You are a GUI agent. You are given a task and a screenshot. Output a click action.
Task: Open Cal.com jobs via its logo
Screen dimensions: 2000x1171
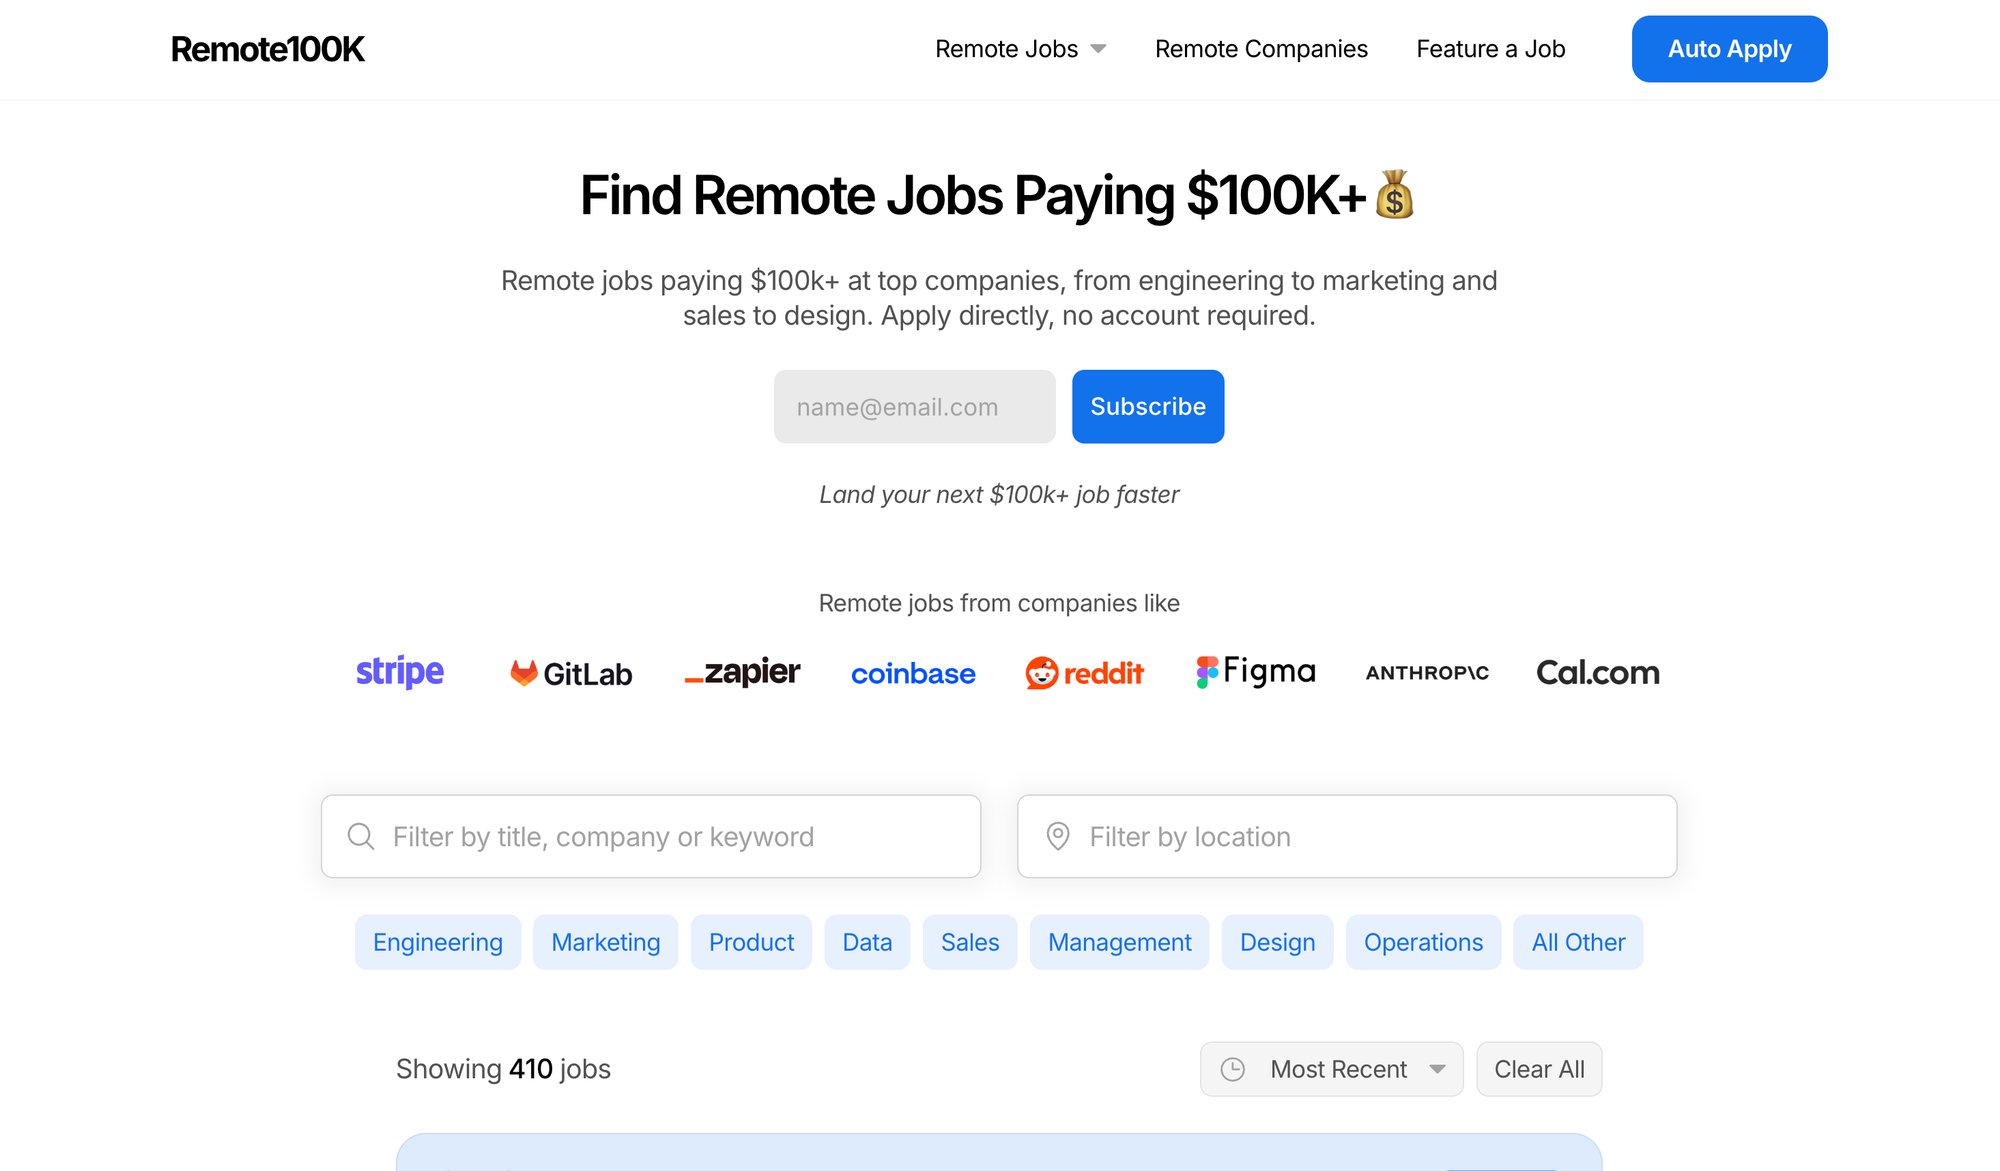(x=1597, y=672)
